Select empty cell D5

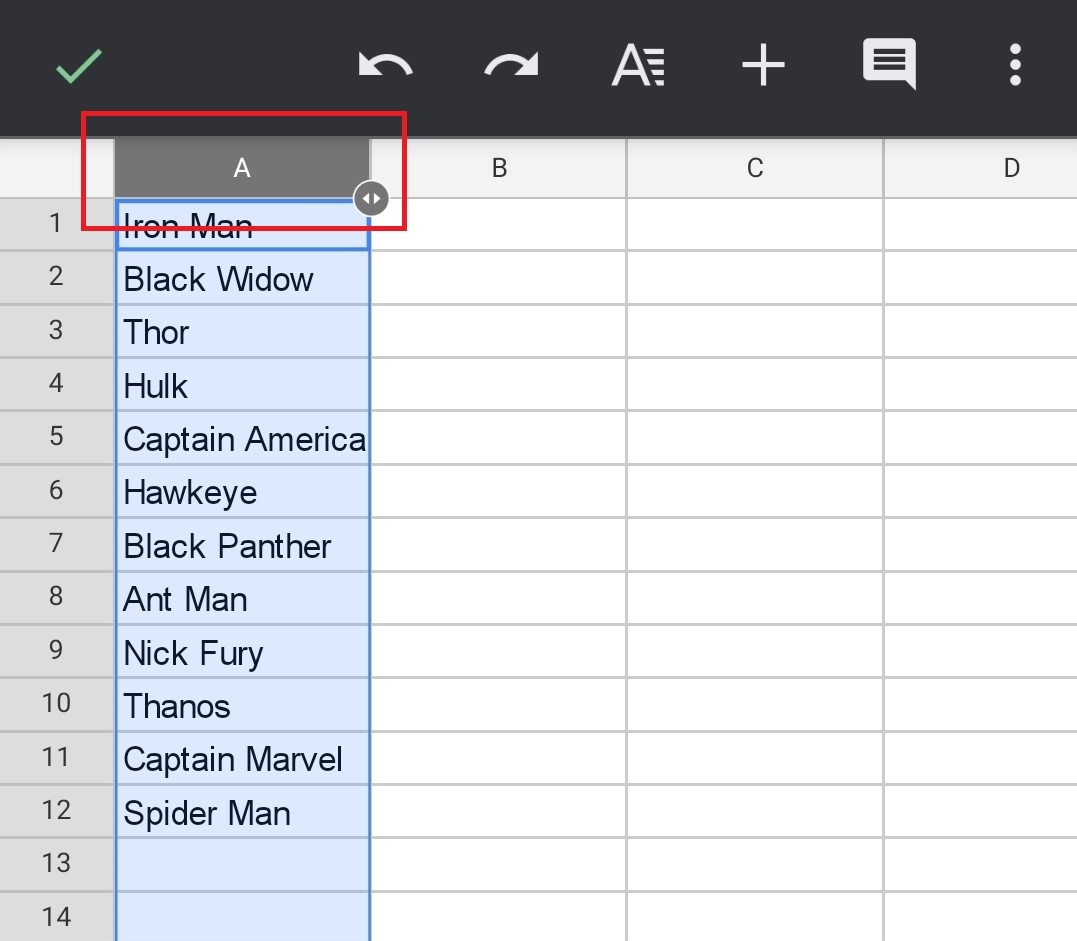click(x=981, y=438)
